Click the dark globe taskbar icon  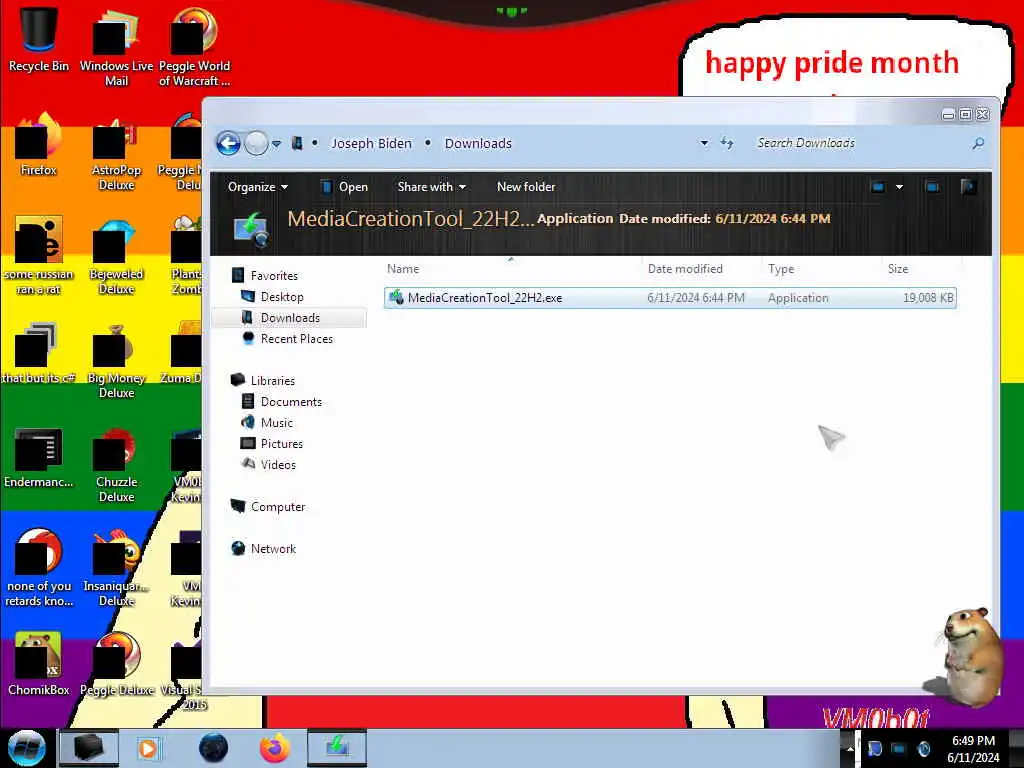pos(213,748)
